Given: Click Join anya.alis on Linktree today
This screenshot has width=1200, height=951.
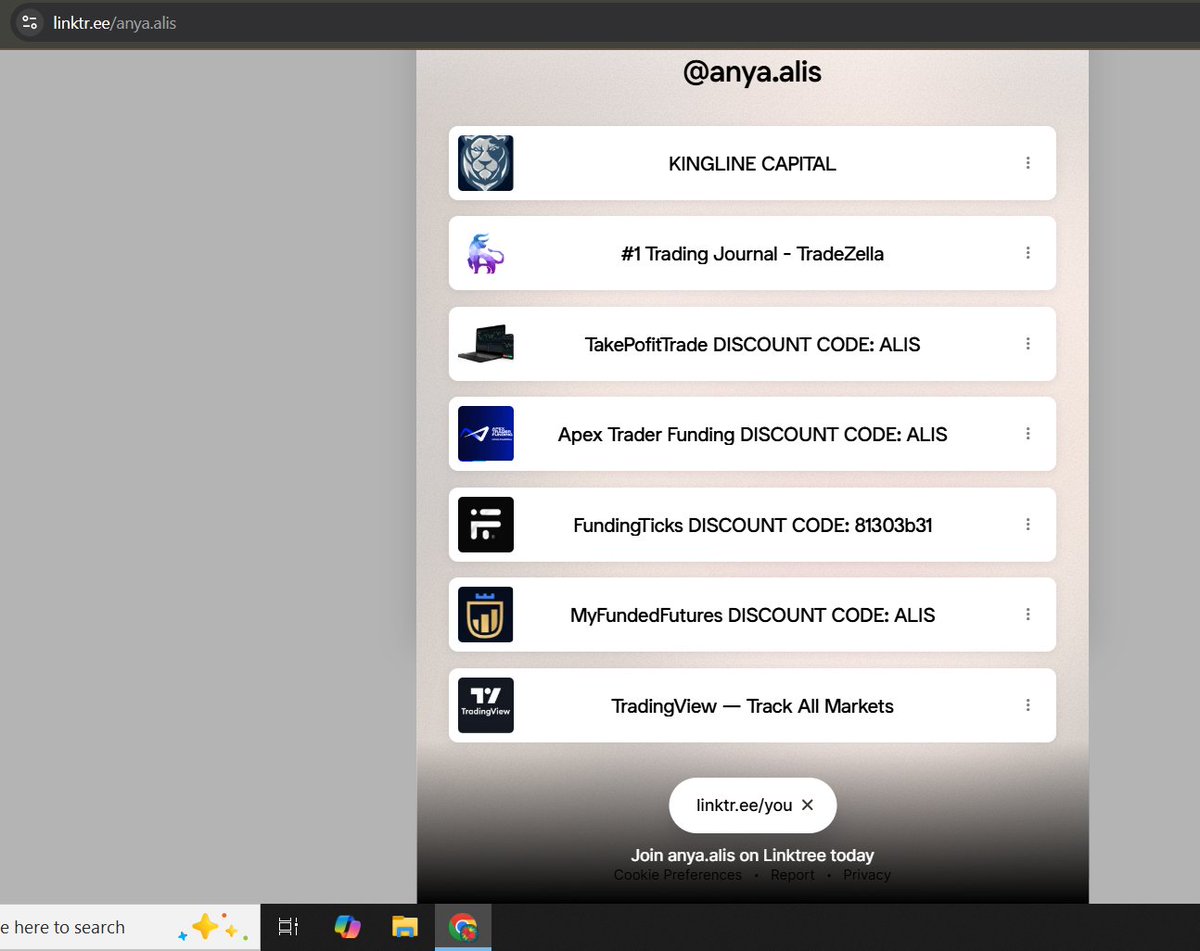Looking at the screenshot, I should pos(752,856).
